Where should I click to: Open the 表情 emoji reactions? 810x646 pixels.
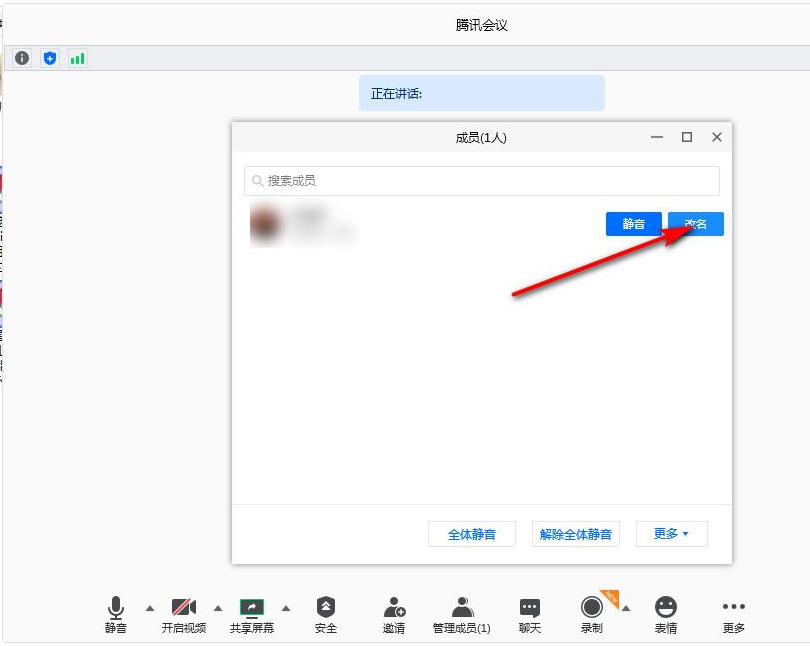pos(666,615)
